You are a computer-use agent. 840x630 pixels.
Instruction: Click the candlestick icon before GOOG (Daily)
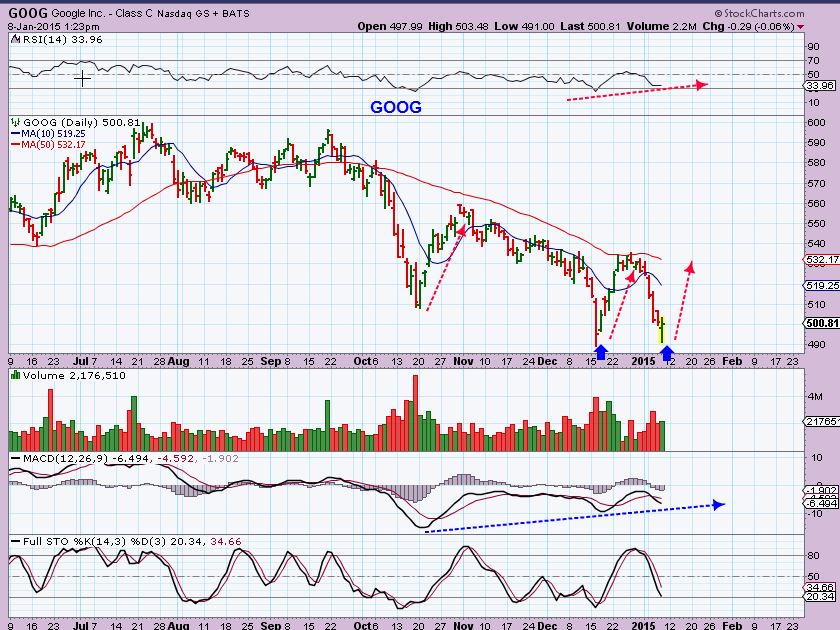point(16,123)
